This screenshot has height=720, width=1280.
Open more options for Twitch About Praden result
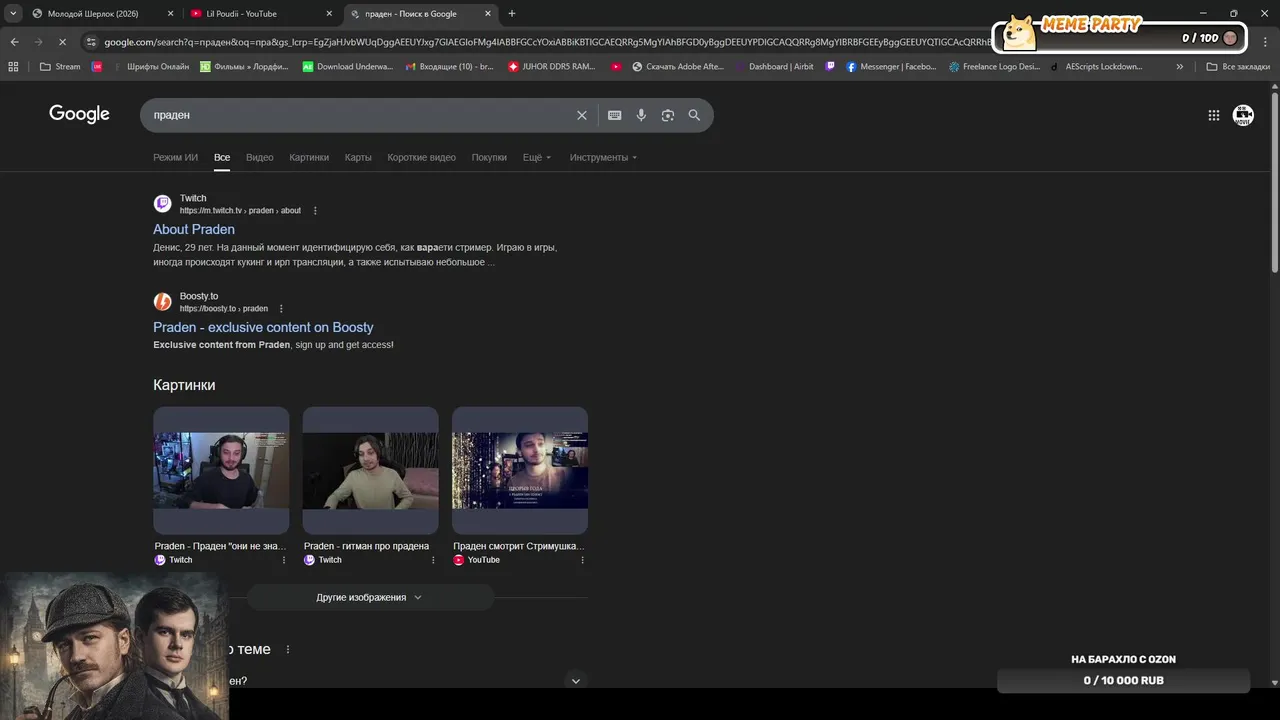[315, 211]
